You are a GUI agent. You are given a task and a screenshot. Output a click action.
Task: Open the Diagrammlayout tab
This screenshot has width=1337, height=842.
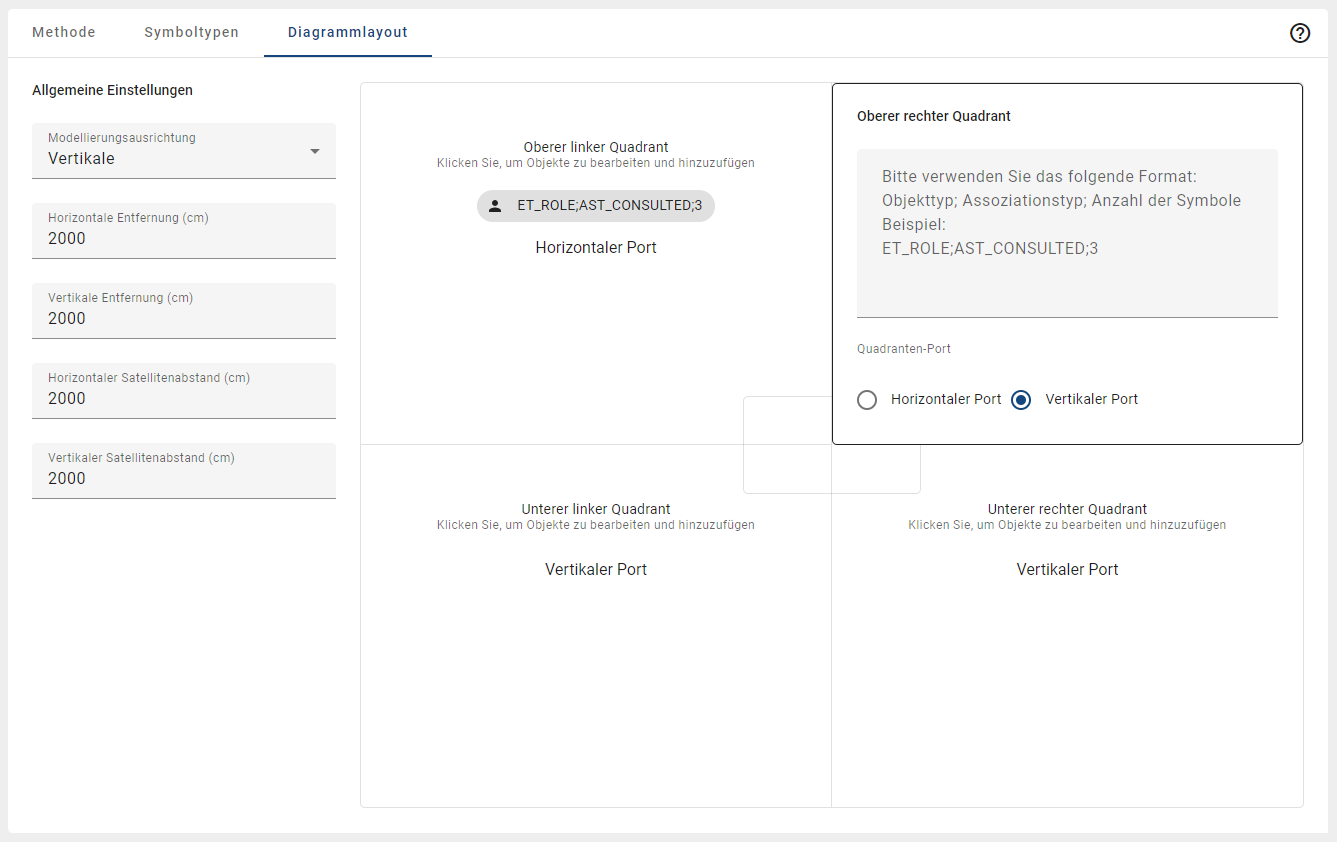click(x=347, y=32)
